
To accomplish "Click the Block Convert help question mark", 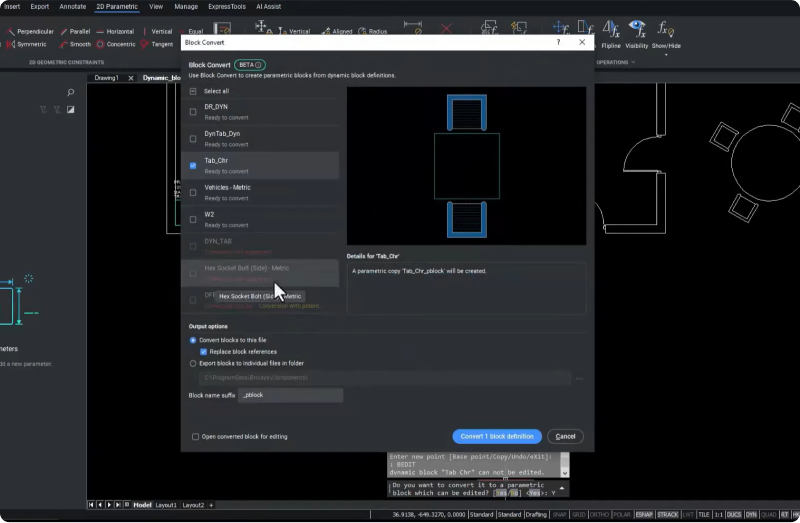I will point(558,43).
